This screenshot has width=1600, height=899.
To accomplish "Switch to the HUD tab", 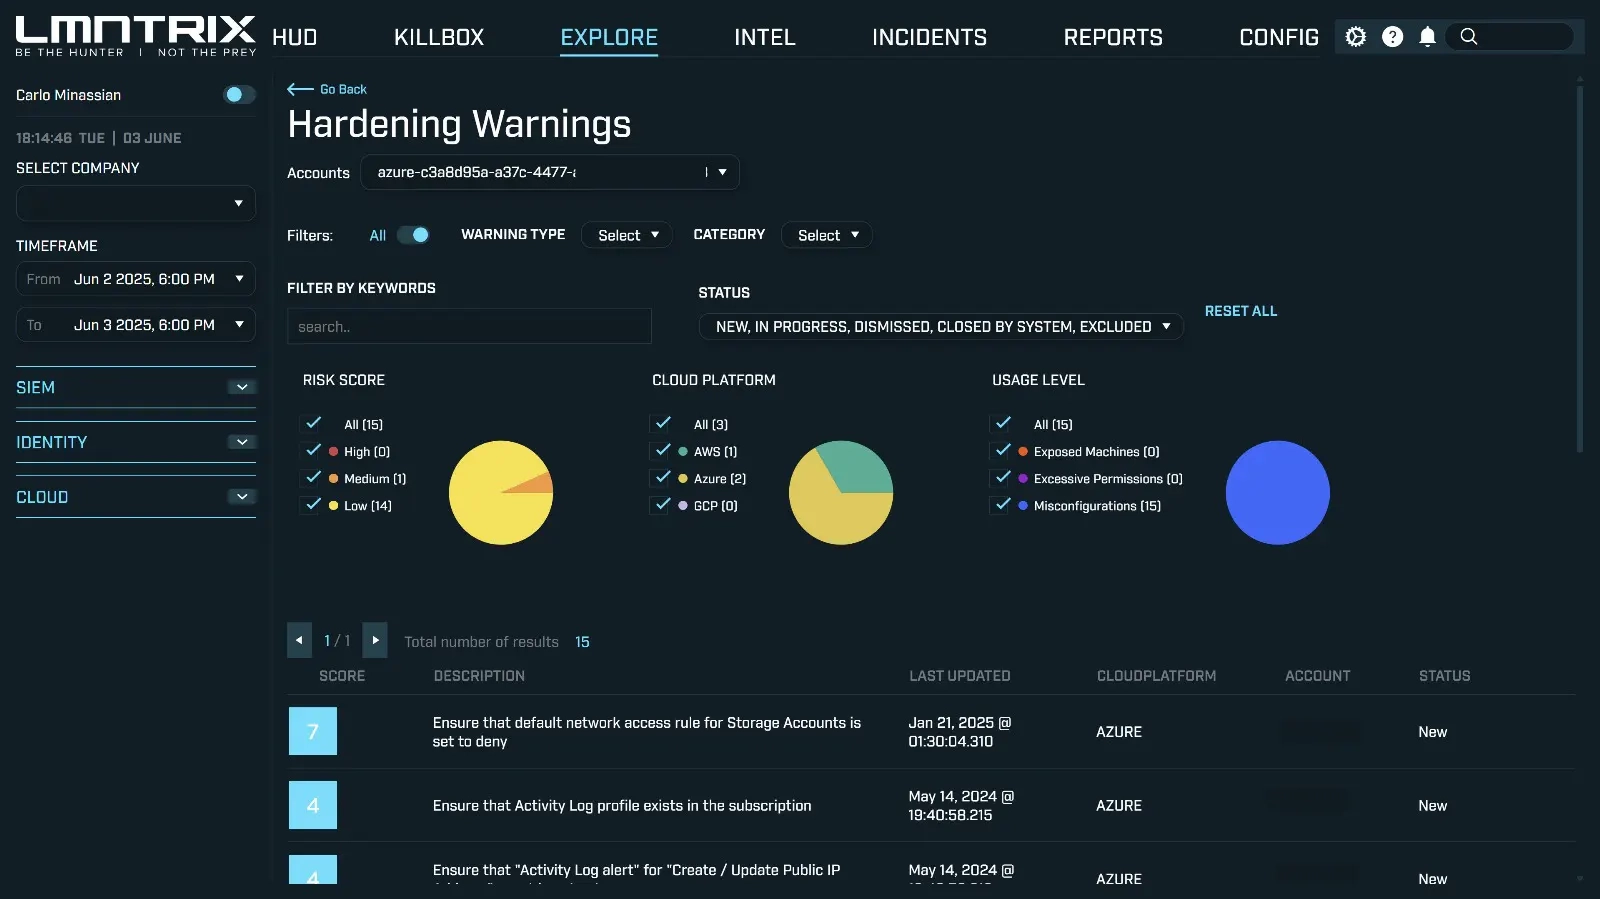I will [x=294, y=37].
